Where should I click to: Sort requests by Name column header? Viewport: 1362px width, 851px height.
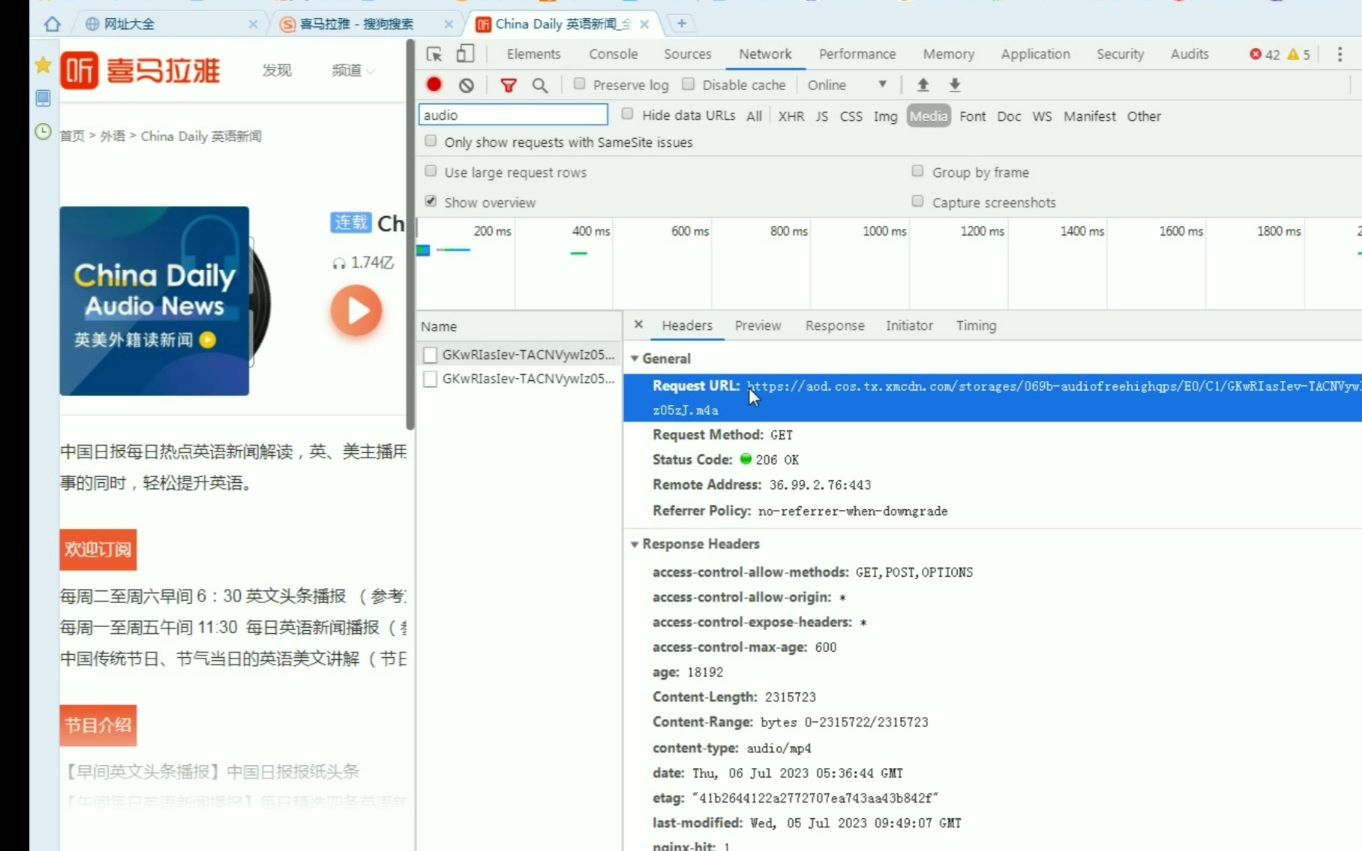coord(519,326)
